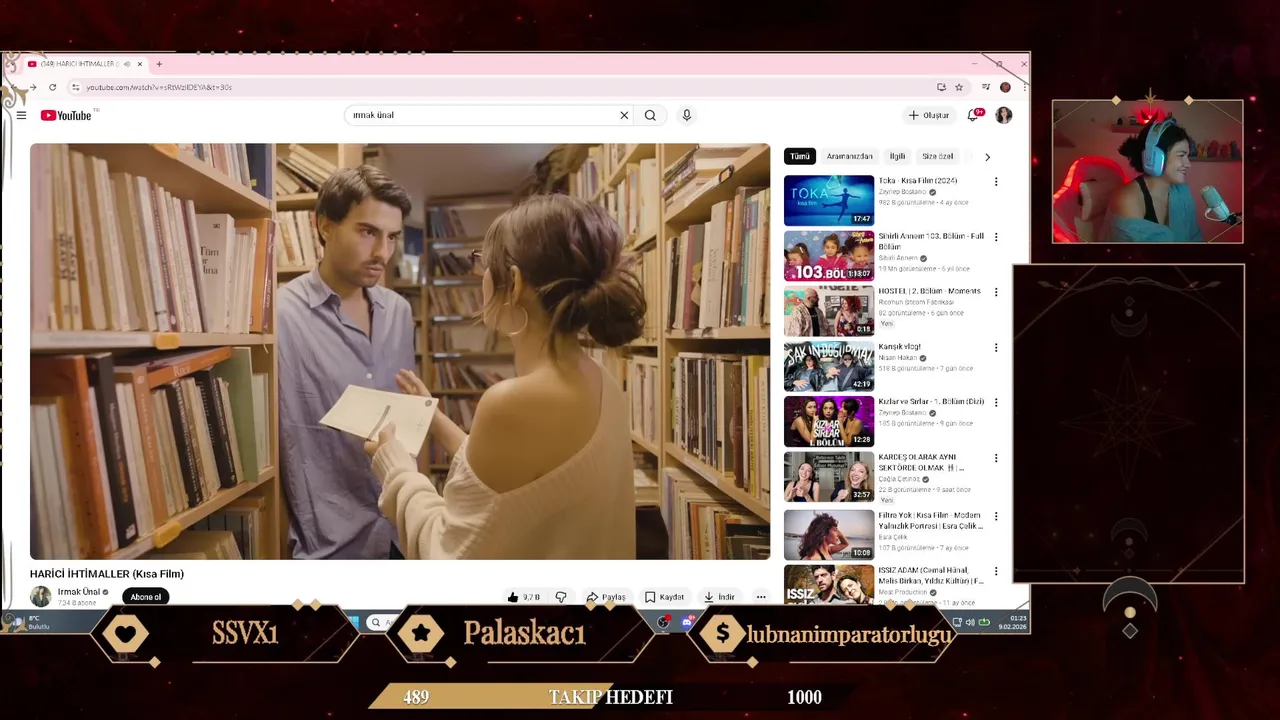The image size is (1280, 720).
Task: Open options menu for Toka Kısa Film
Action: point(995,182)
